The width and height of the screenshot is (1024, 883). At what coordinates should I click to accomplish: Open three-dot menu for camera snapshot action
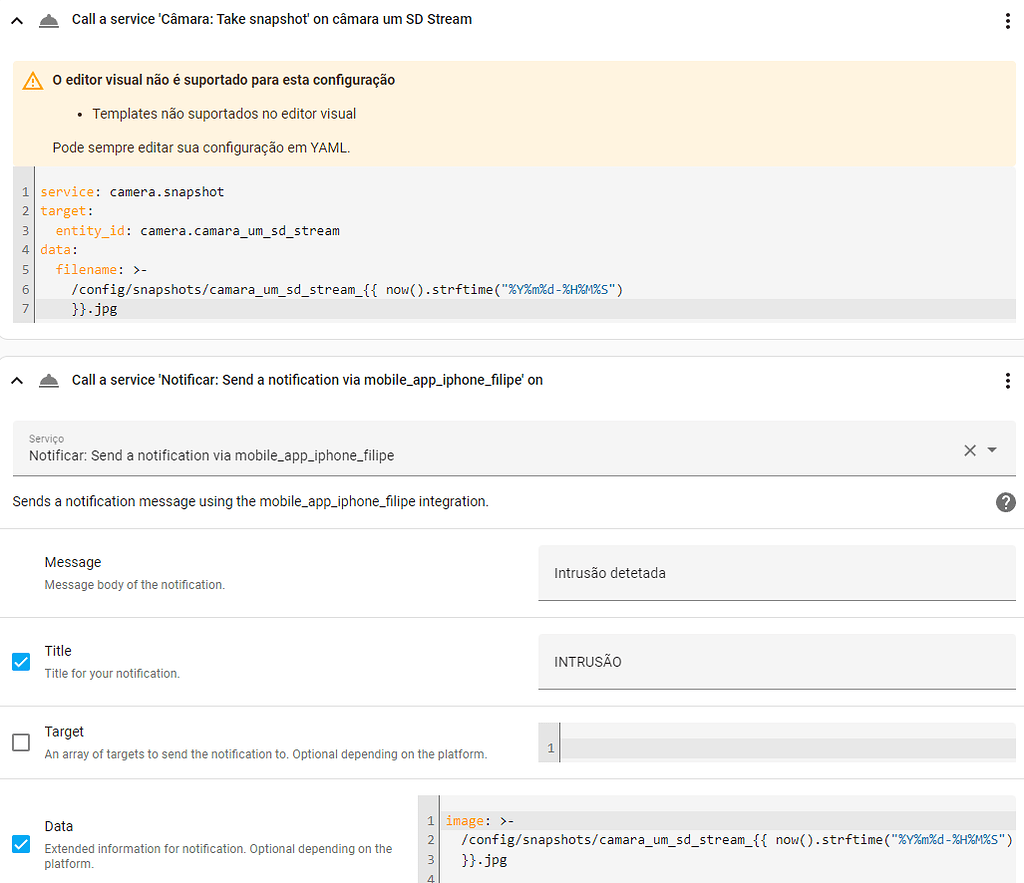click(x=1007, y=21)
